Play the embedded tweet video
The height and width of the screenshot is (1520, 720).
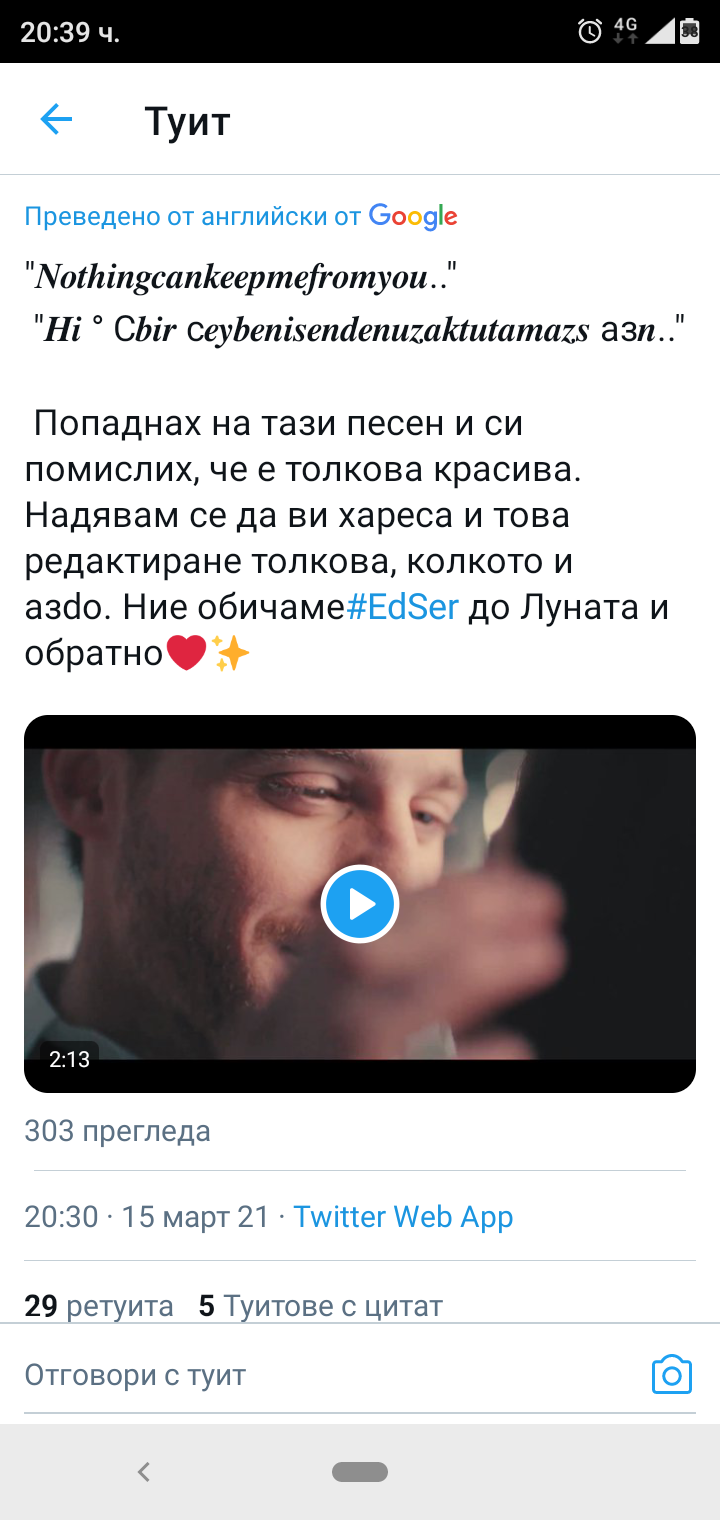pyautogui.click(x=360, y=904)
